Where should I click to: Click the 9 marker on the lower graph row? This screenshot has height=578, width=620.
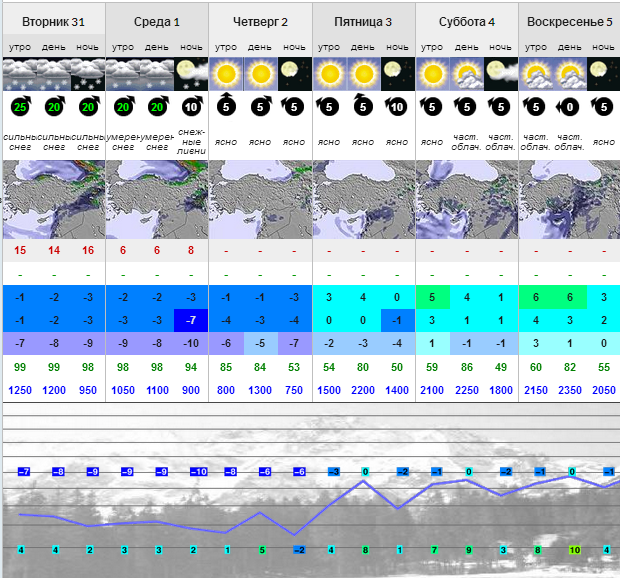click(x=469, y=550)
